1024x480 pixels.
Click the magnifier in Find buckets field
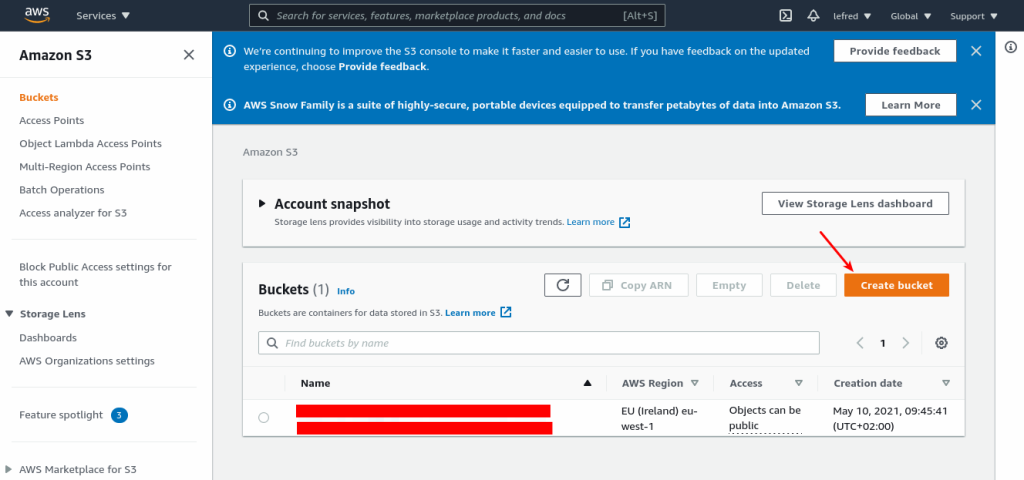tap(272, 343)
